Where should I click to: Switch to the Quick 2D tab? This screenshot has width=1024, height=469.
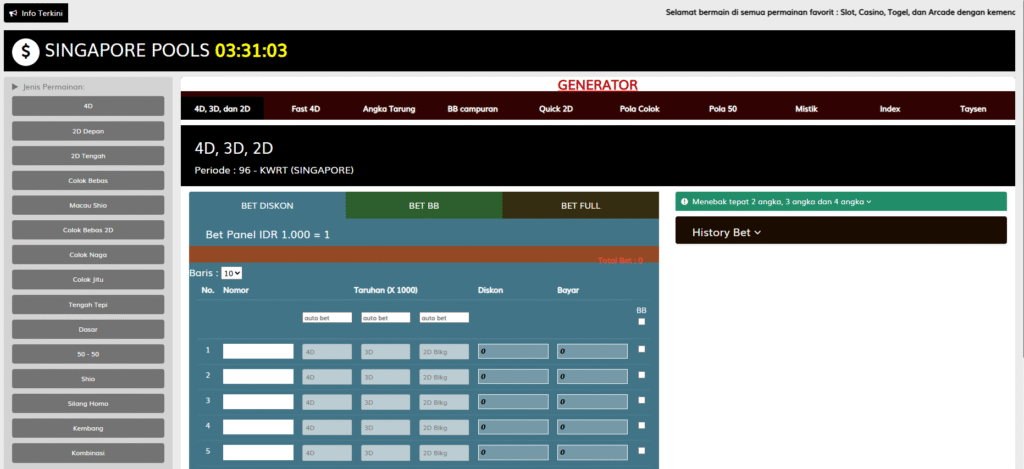point(556,109)
